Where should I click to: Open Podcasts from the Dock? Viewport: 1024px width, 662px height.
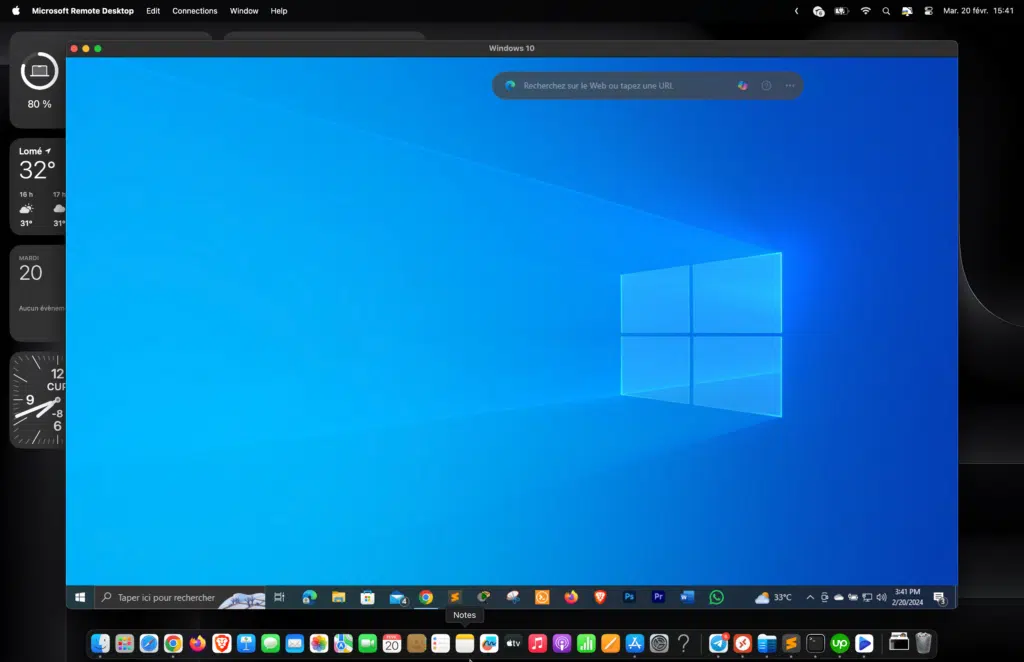tap(562, 644)
